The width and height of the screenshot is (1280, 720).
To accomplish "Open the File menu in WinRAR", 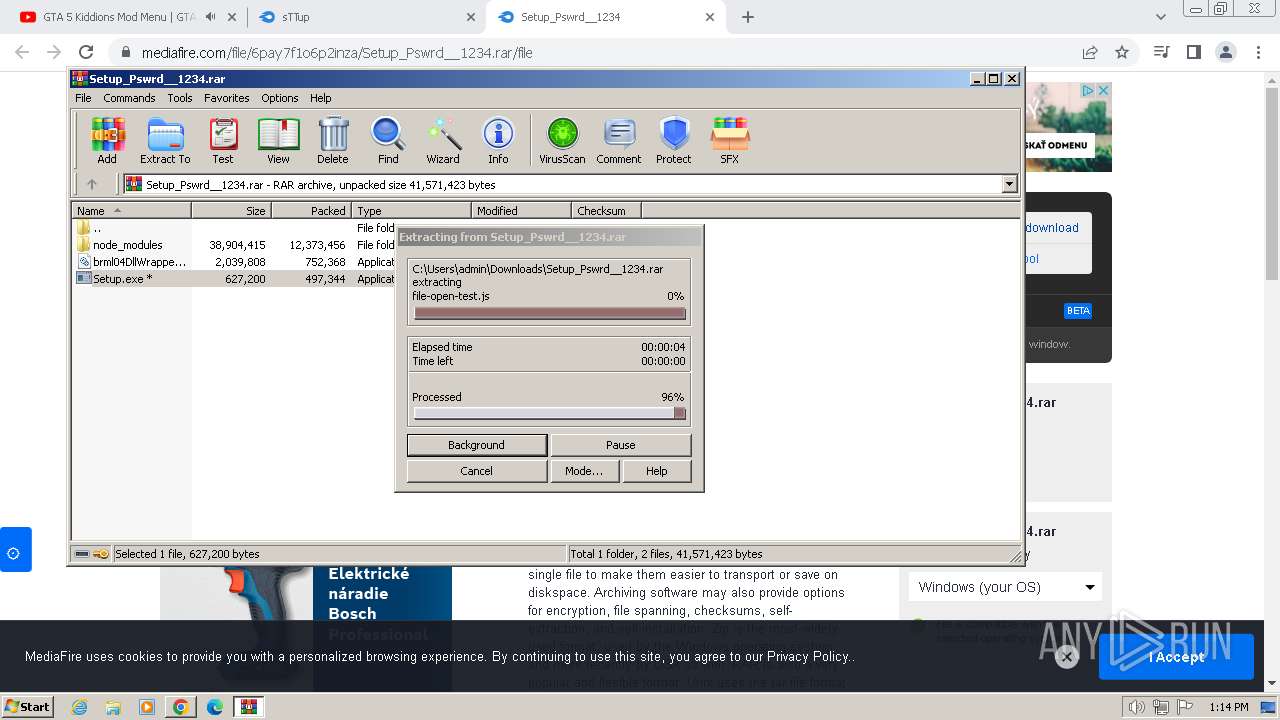I will tap(83, 98).
